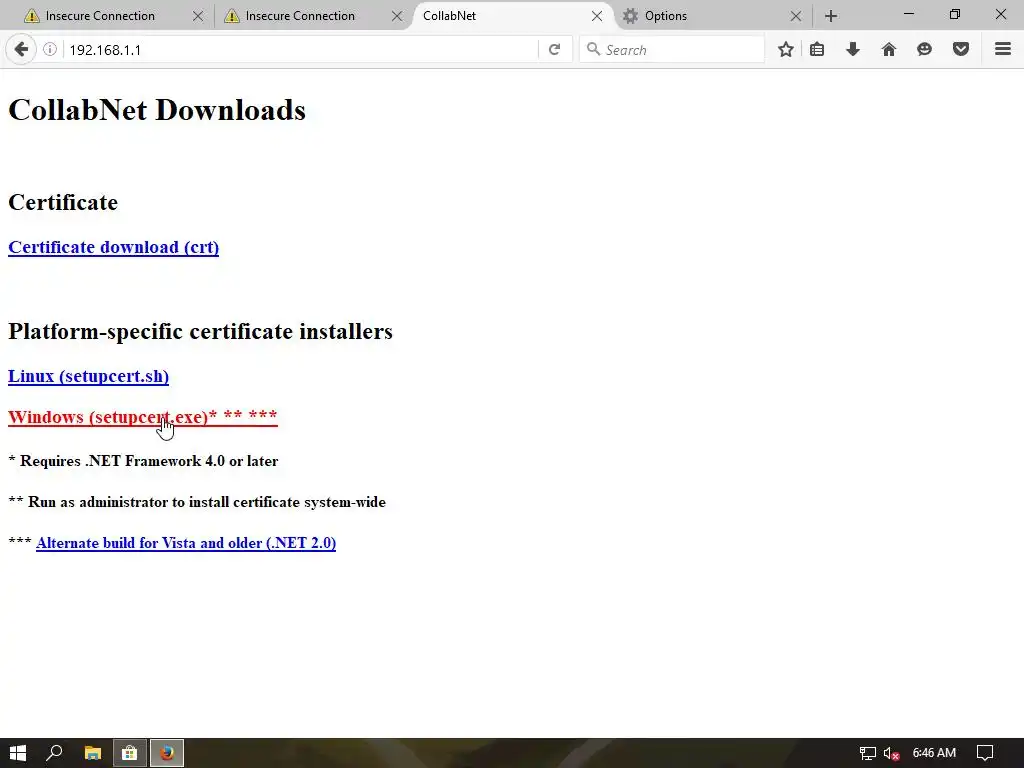The image size is (1024, 768).
Task: Open the Firefox hamburger menu
Action: pos(1003,49)
